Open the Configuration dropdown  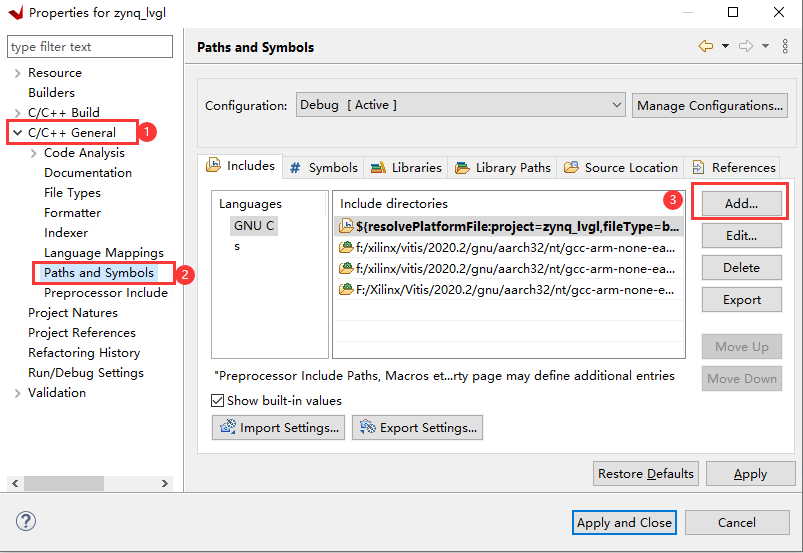(x=460, y=105)
